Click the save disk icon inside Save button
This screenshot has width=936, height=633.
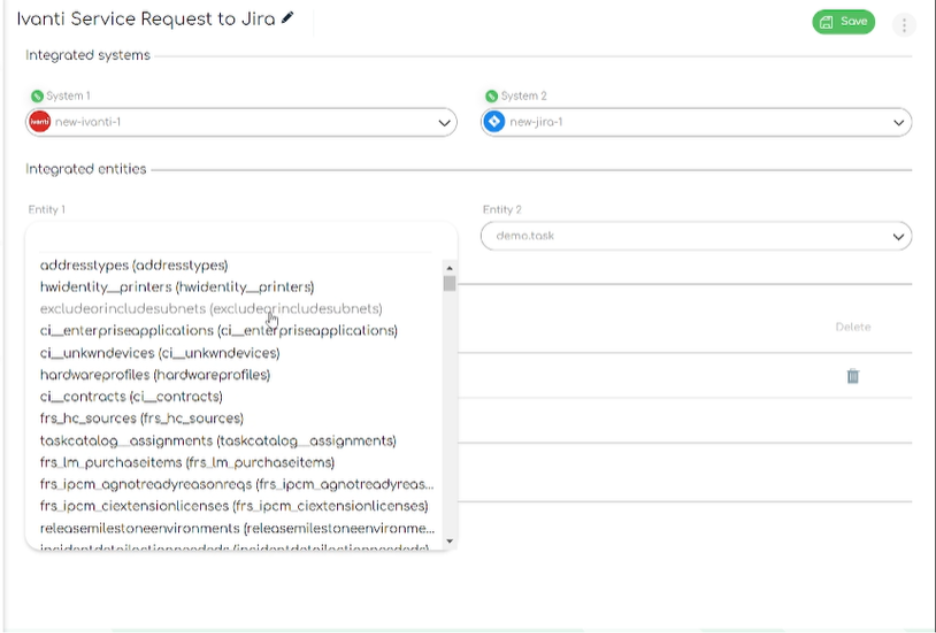(x=826, y=22)
